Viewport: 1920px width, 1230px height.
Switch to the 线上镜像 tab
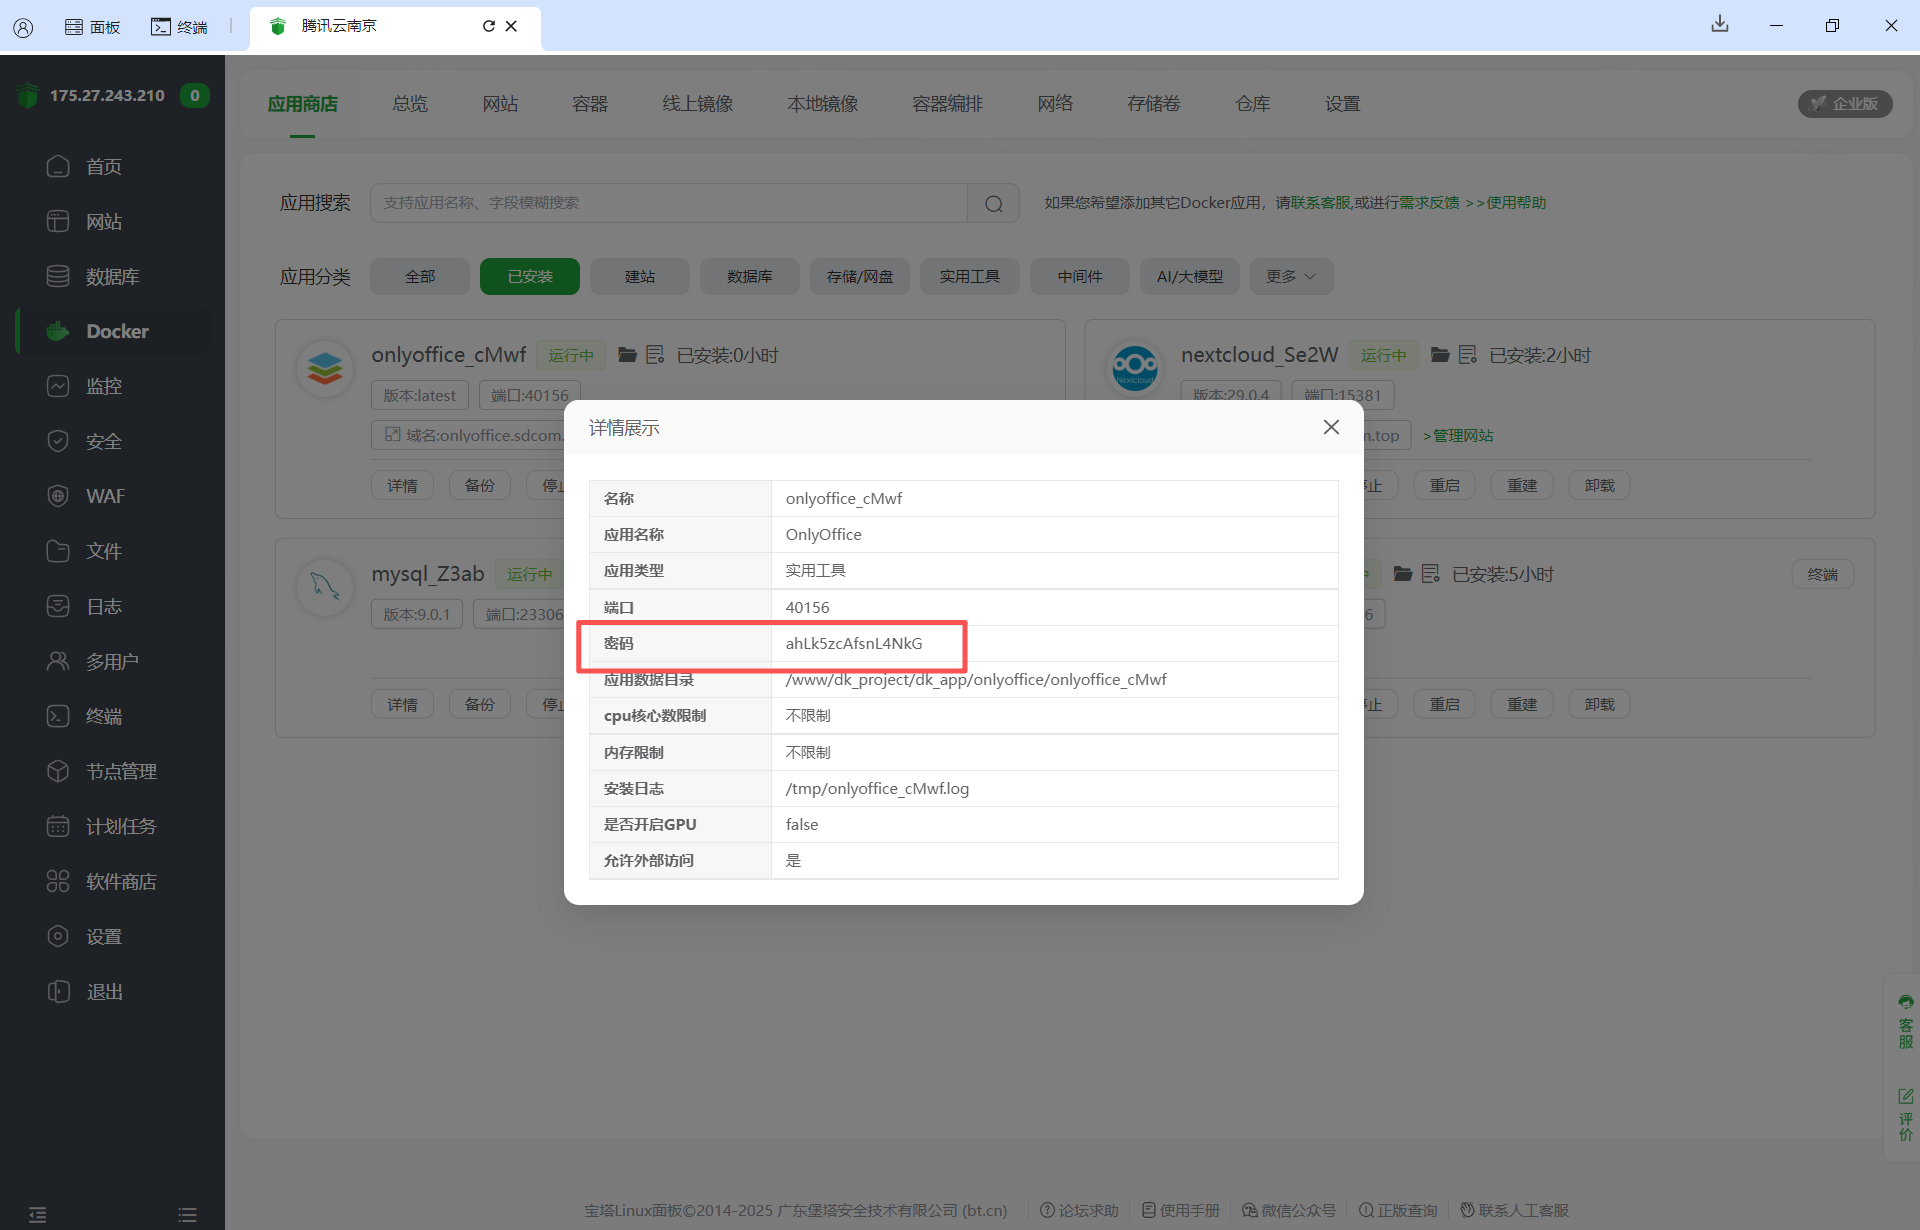point(697,104)
